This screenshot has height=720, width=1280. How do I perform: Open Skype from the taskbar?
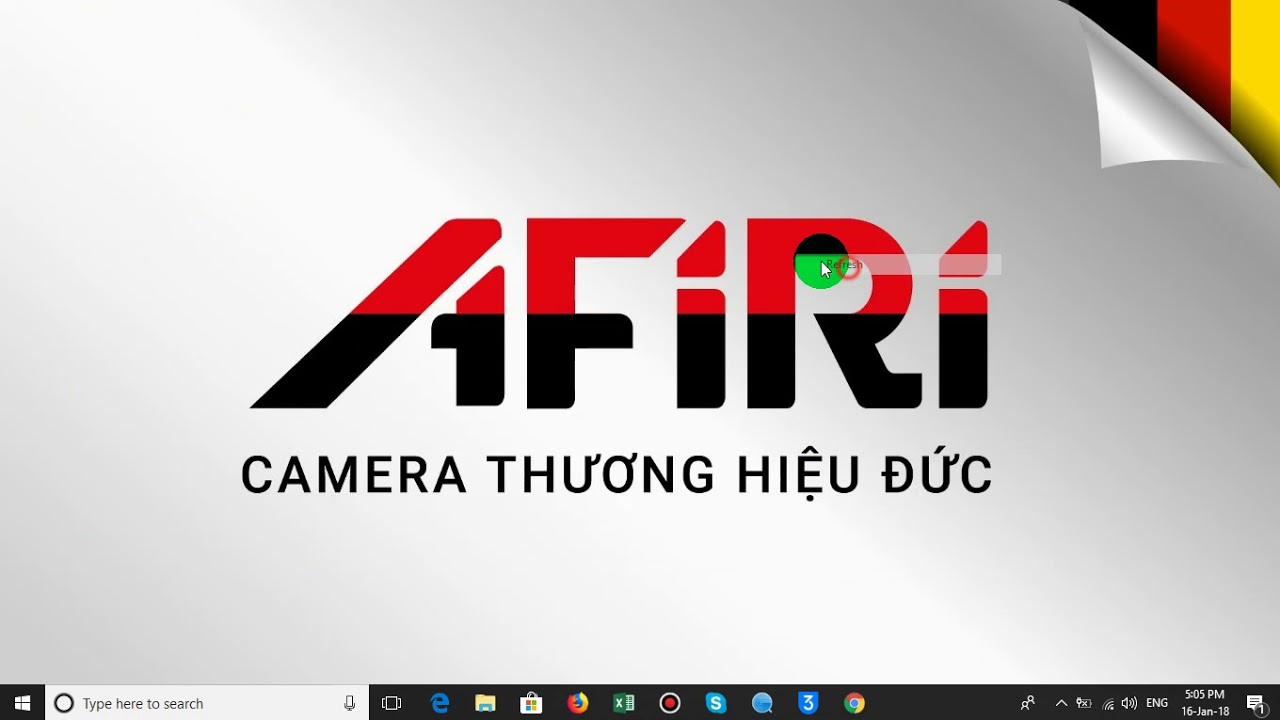[716, 703]
